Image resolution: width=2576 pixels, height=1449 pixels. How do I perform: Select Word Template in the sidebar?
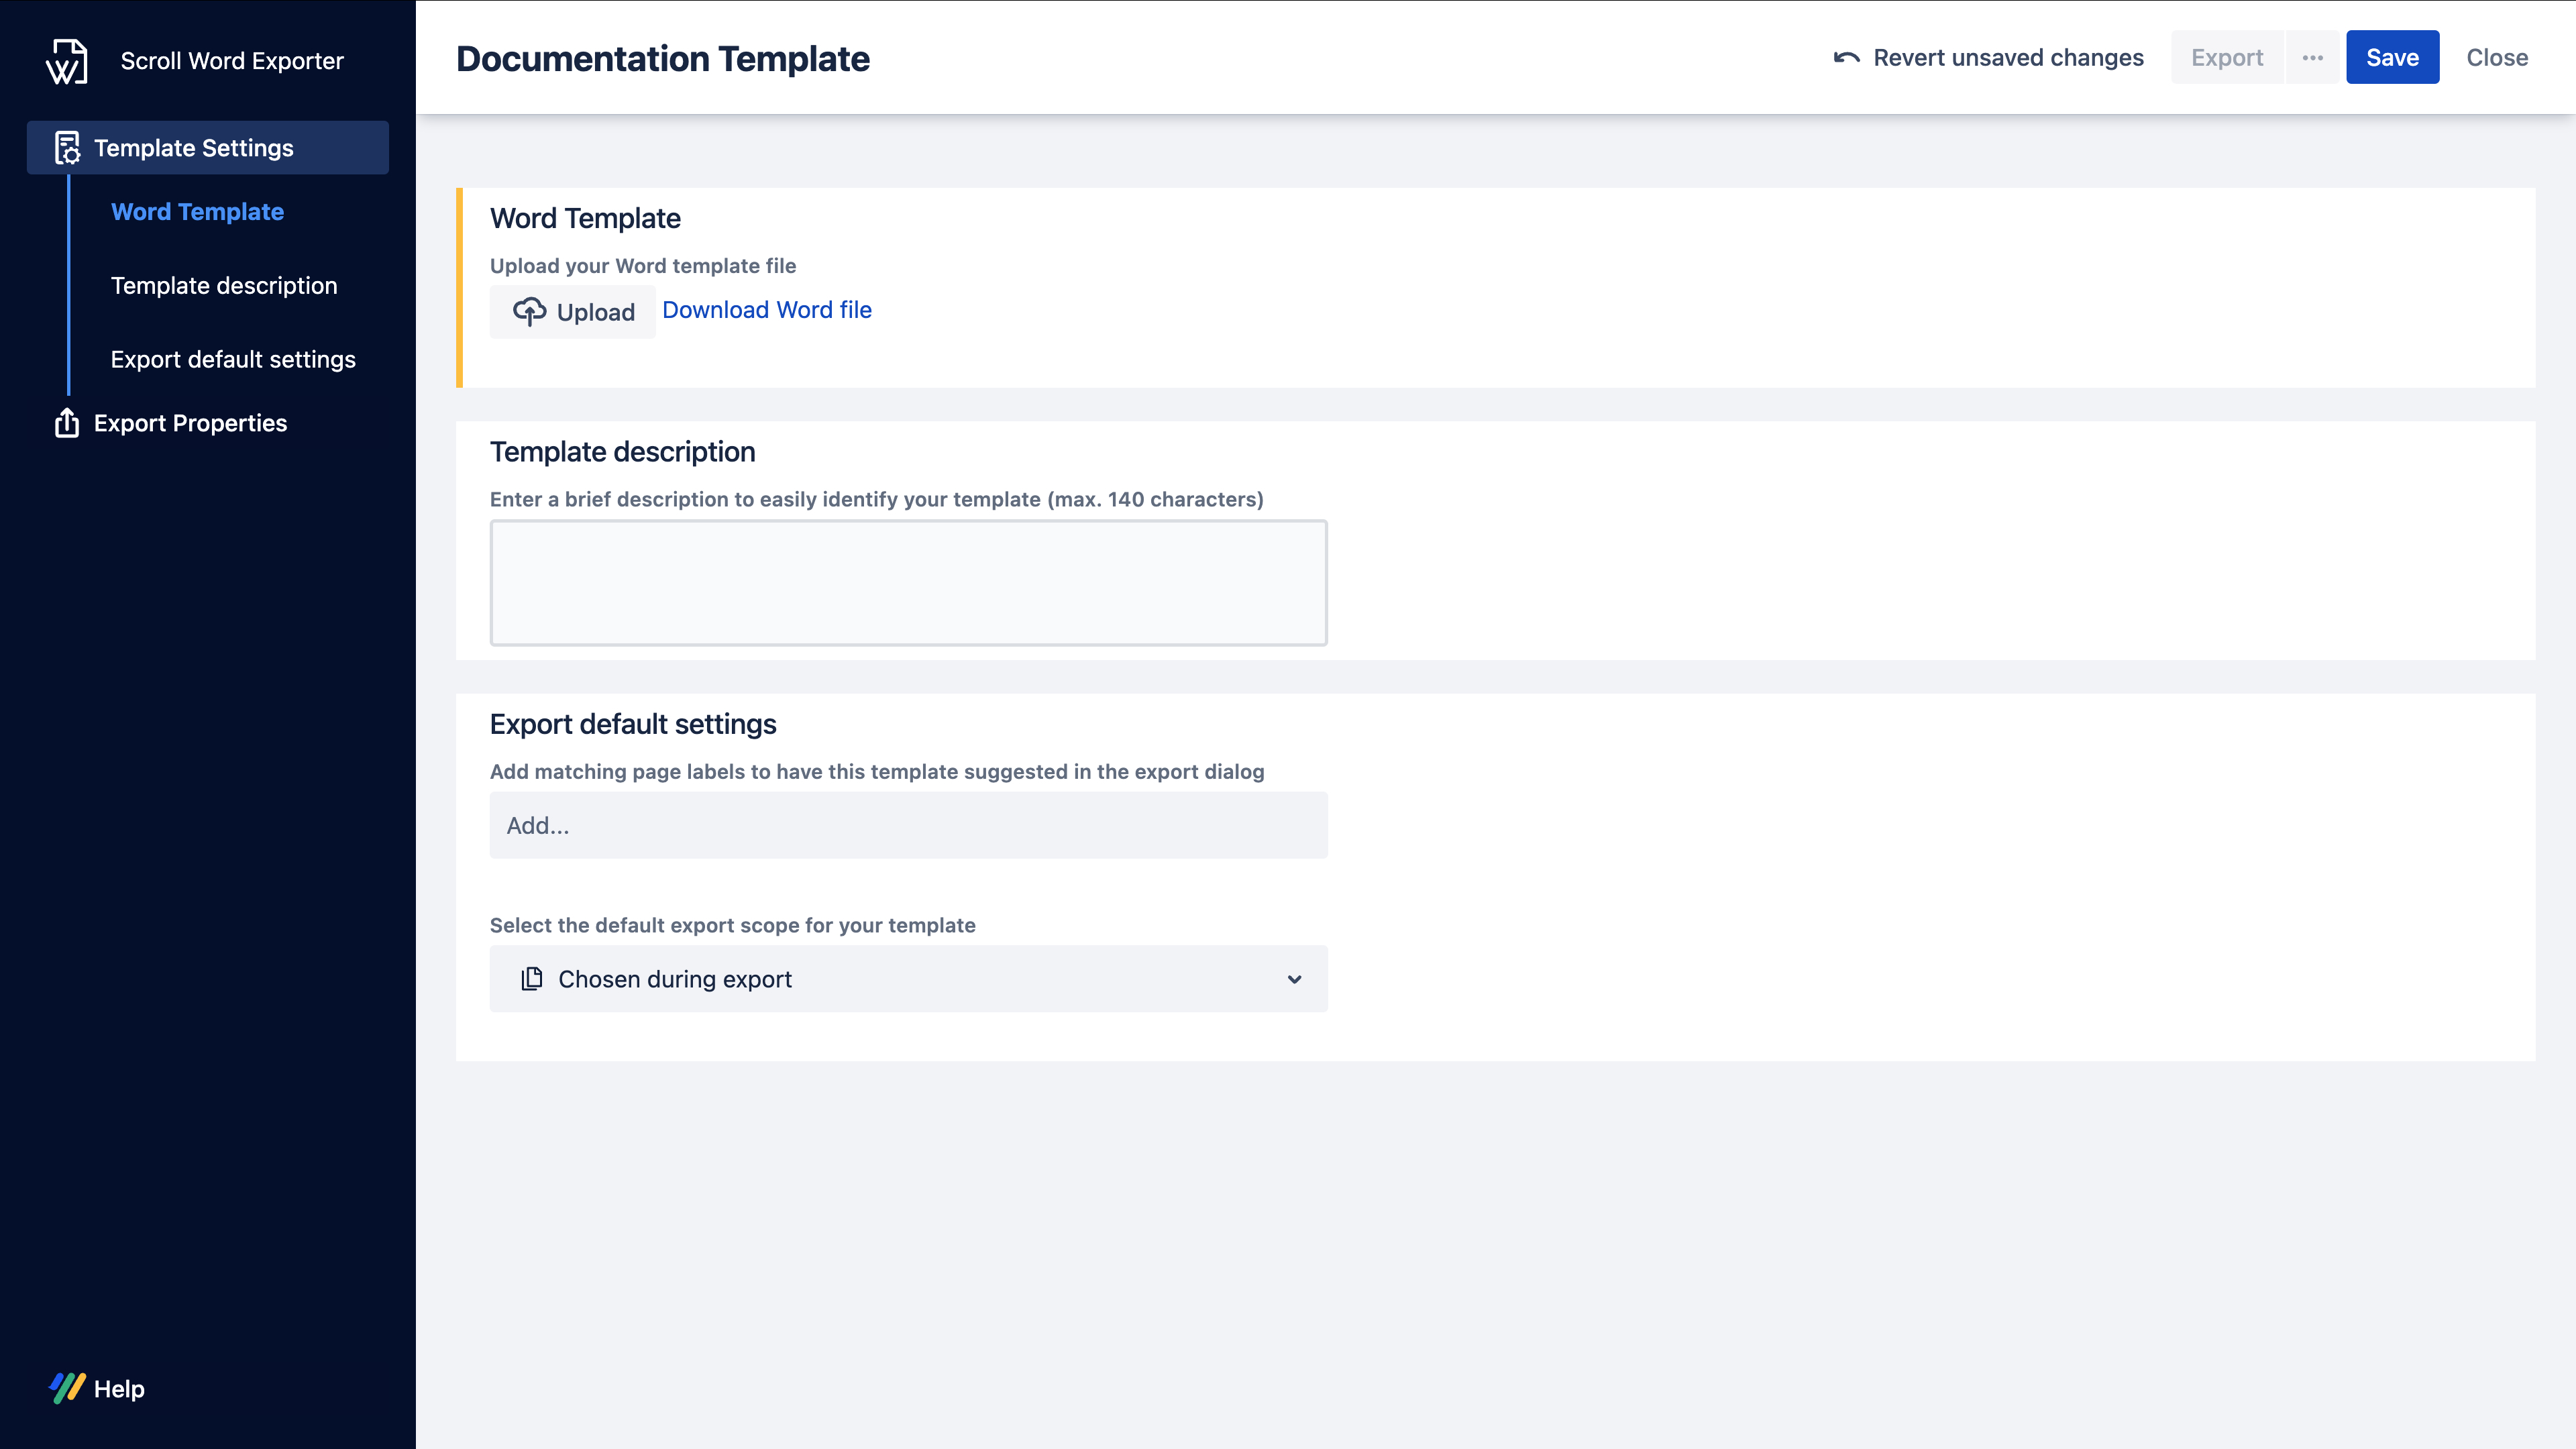pyautogui.click(x=197, y=212)
